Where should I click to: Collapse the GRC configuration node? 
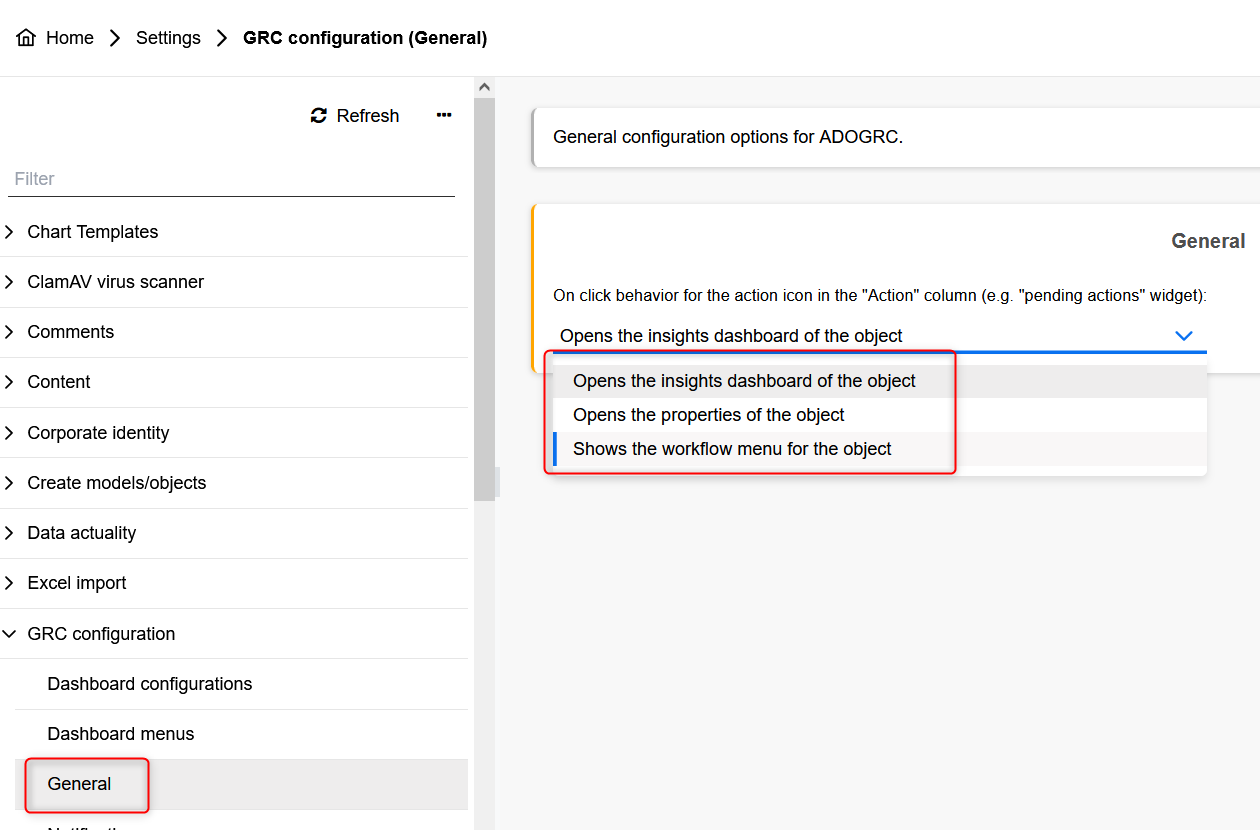point(10,634)
